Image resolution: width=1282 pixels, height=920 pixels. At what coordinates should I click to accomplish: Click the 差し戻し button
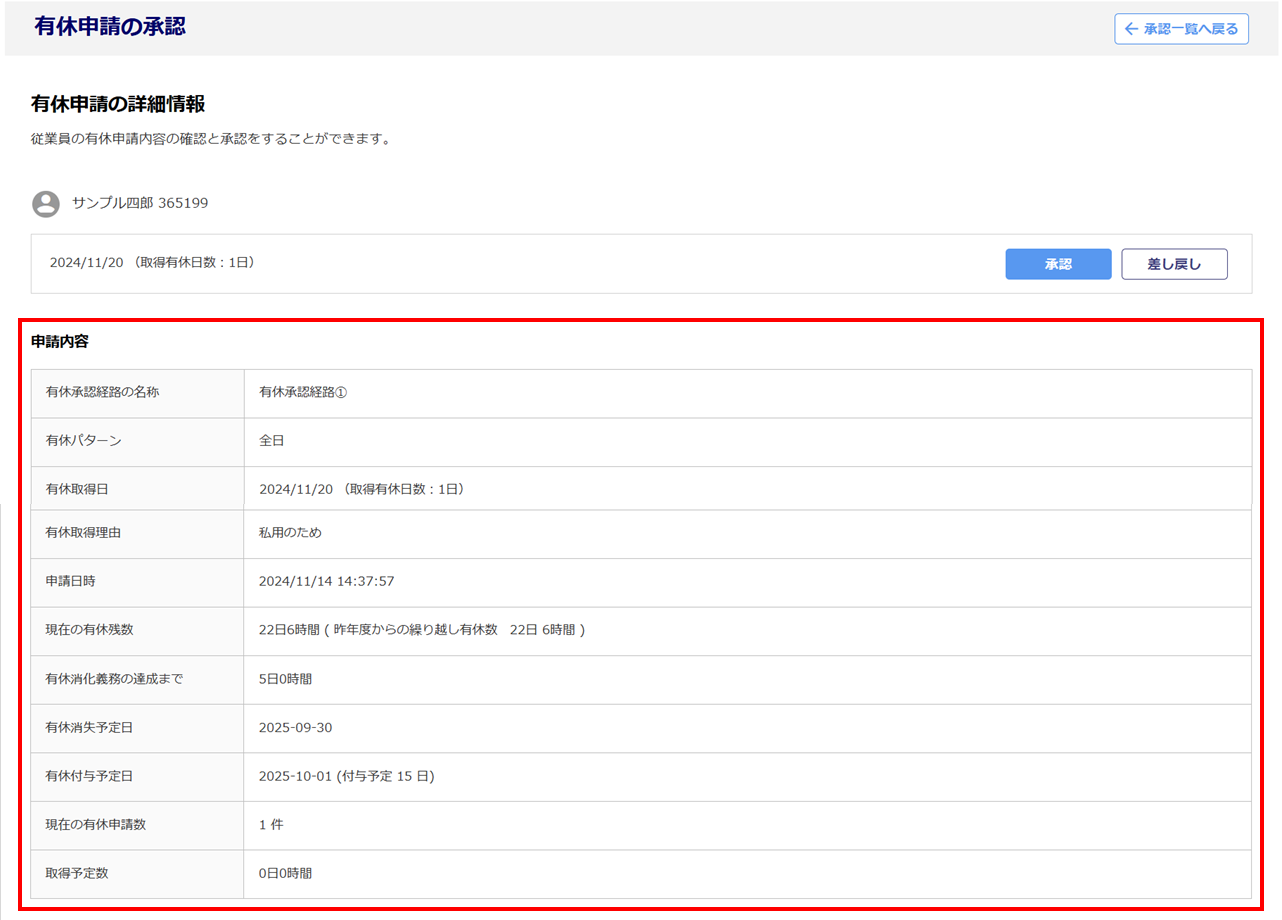pos(1174,264)
